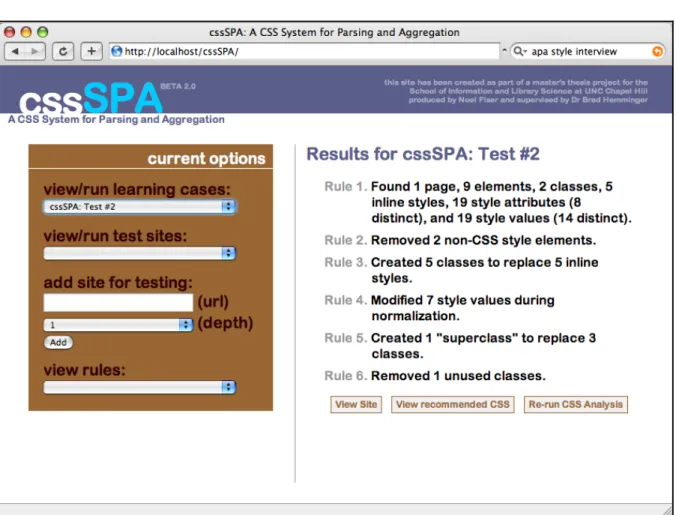Open the search magnifier icon menu

coord(520,51)
